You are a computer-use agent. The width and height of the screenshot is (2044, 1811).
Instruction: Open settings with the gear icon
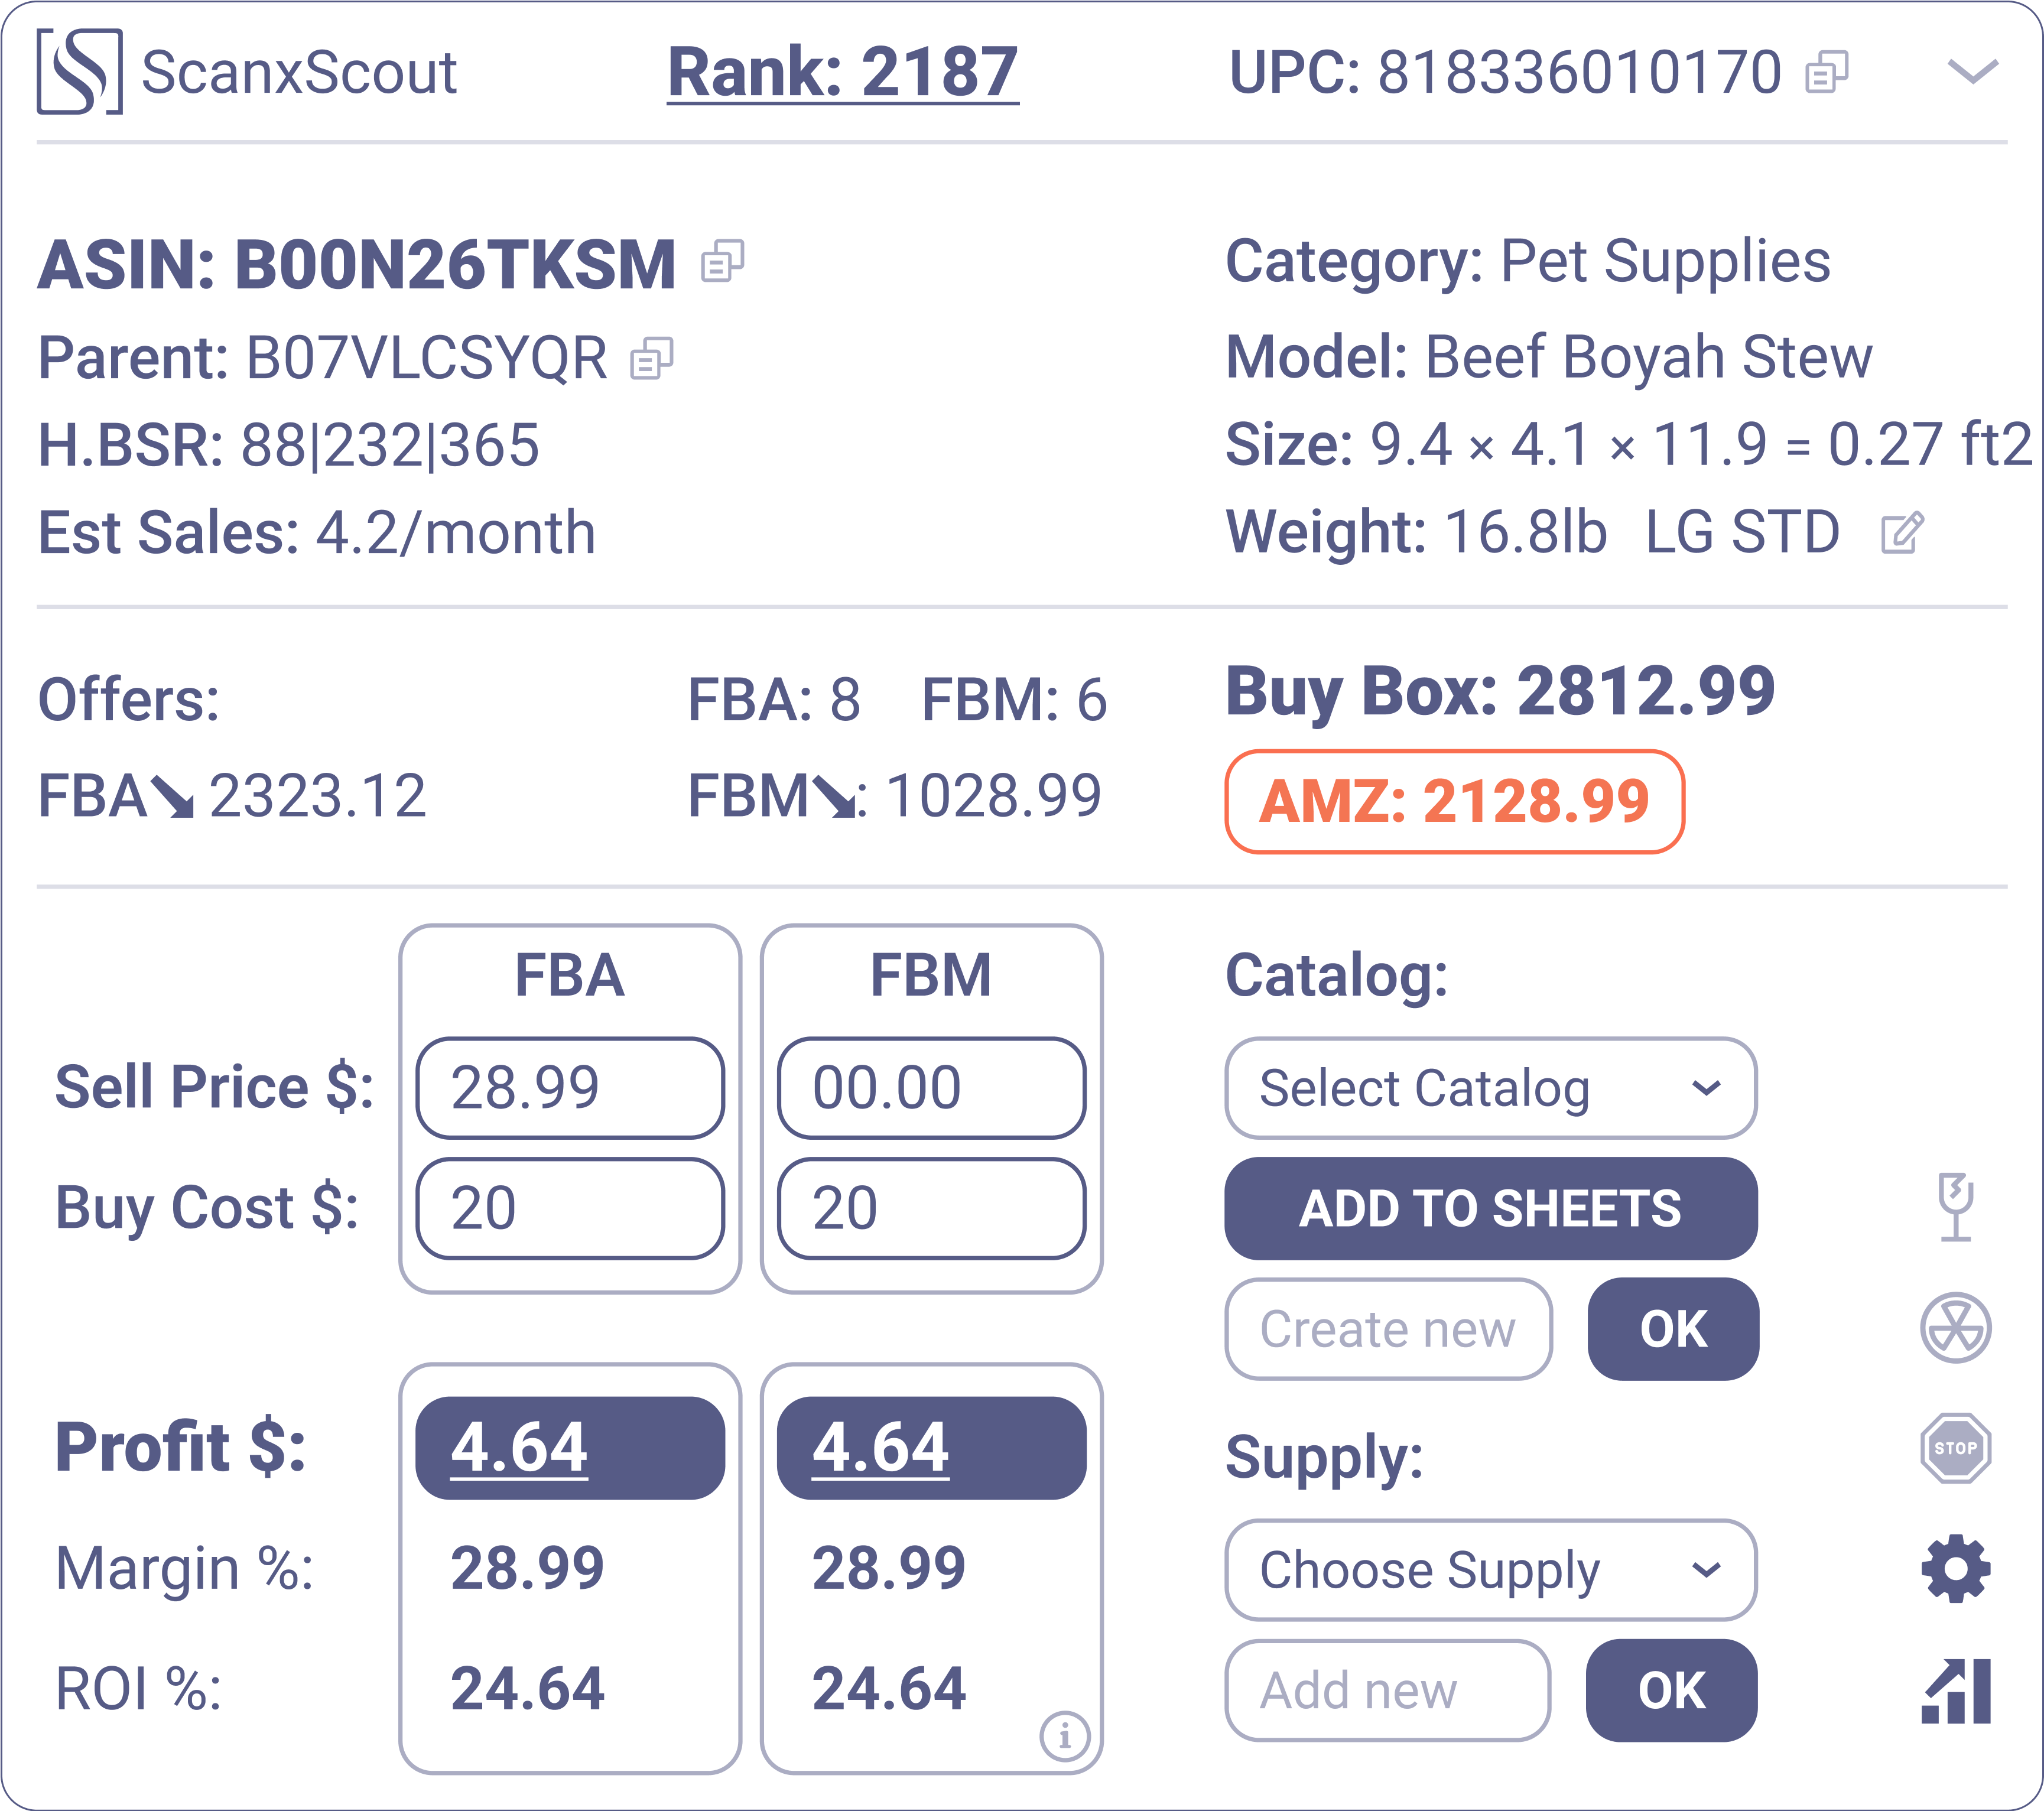click(1955, 1568)
